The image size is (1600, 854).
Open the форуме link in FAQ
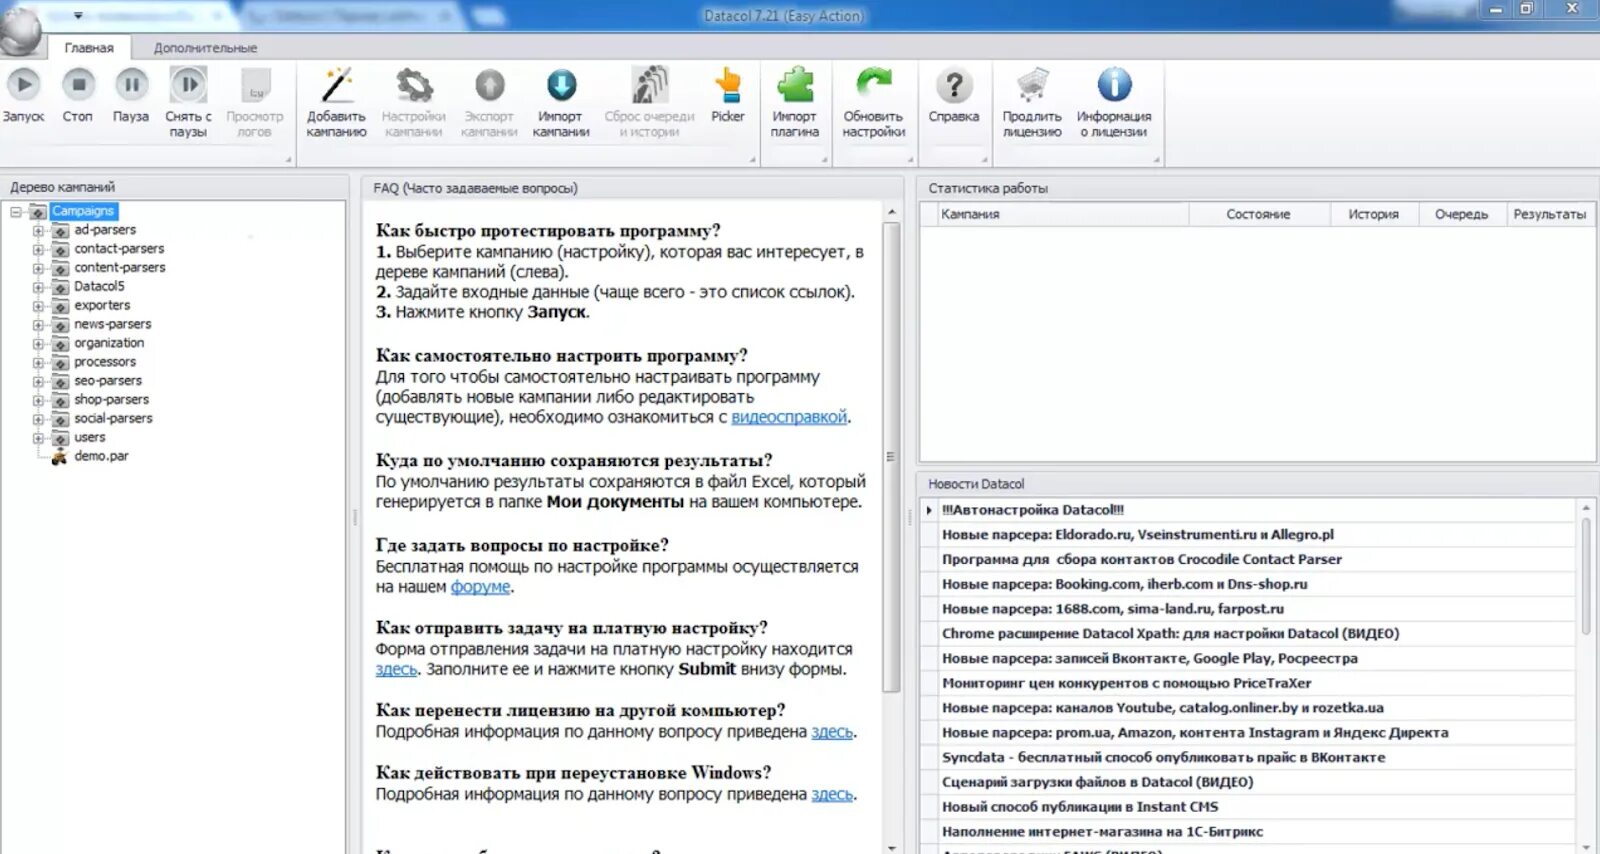(480, 587)
